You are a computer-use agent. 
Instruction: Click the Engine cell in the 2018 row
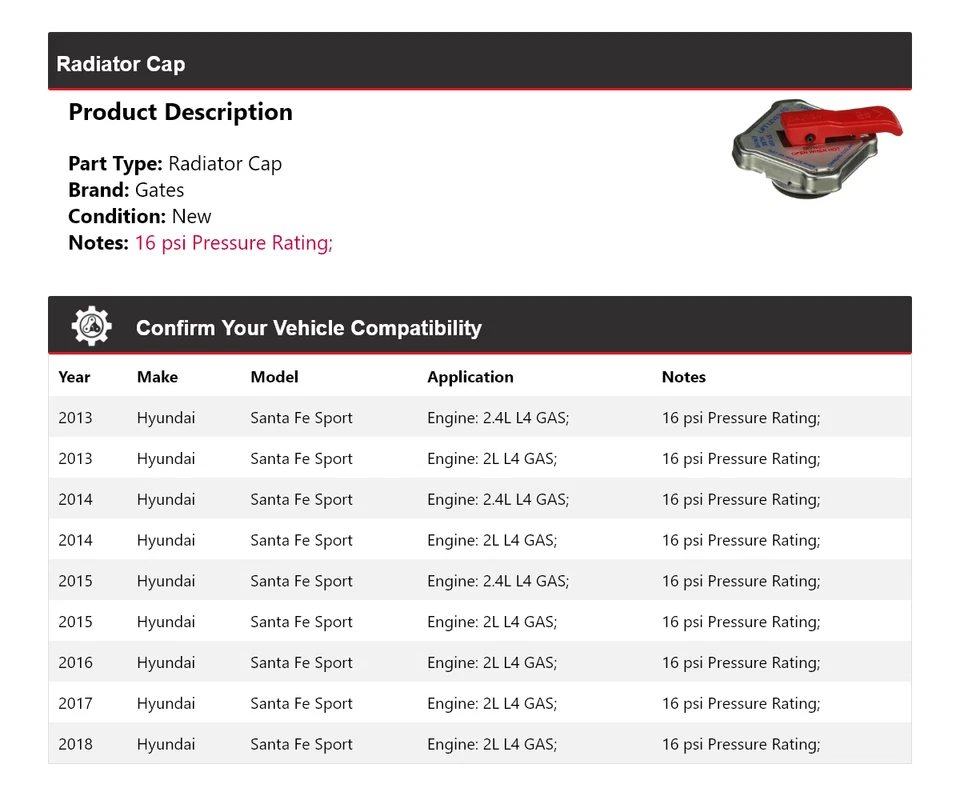(x=492, y=744)
